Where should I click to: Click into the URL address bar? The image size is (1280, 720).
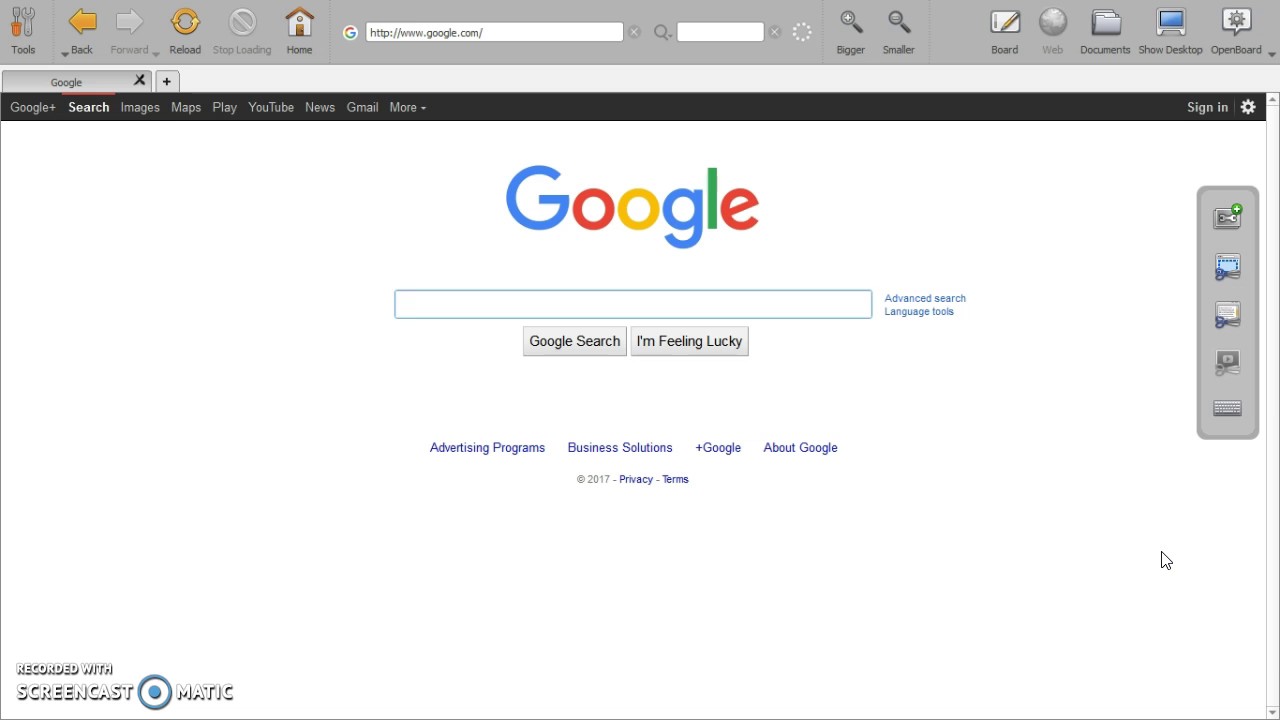click(494, 33)
